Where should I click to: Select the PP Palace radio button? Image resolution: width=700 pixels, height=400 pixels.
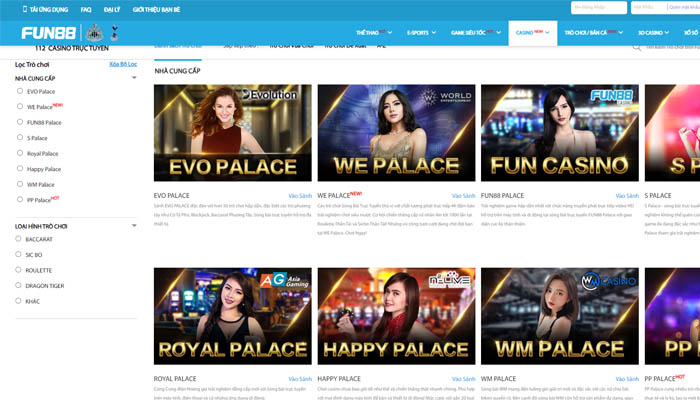(20, 200)
